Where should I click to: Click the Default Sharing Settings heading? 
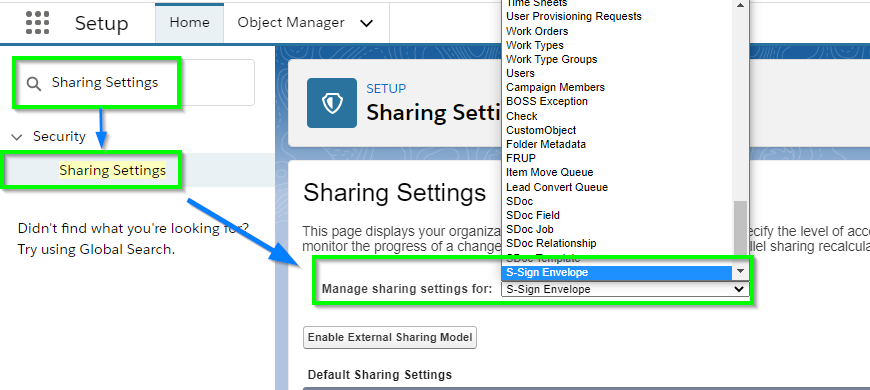[380, 374]
